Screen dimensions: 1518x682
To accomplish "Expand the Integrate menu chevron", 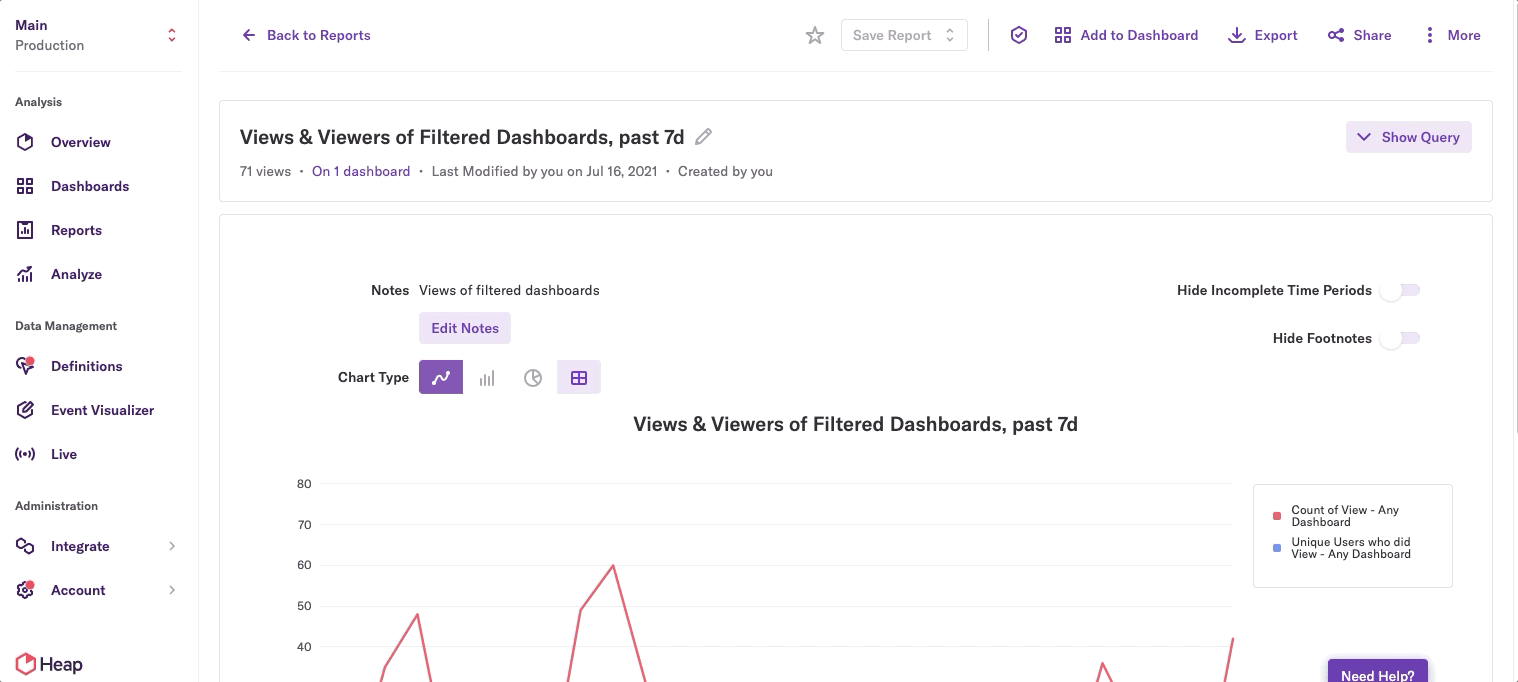I will tap(172, 546).
